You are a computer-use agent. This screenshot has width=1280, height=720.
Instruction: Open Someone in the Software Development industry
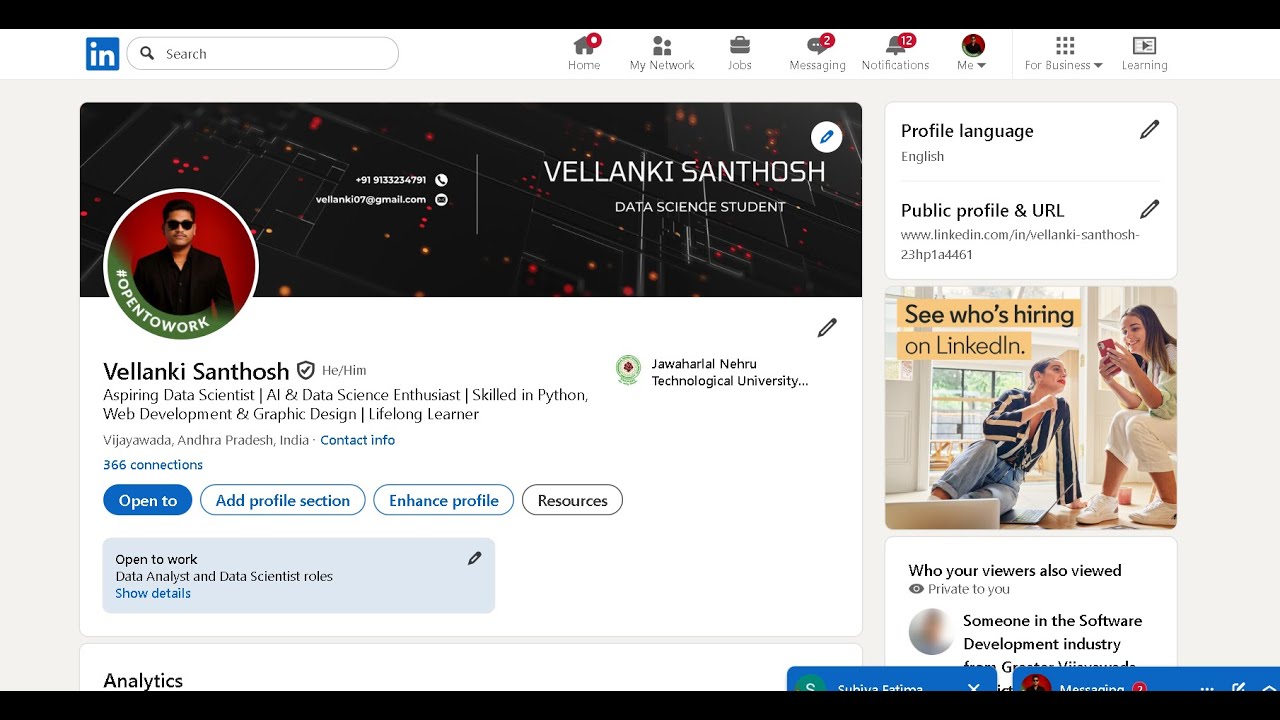tap(1052, 644)
